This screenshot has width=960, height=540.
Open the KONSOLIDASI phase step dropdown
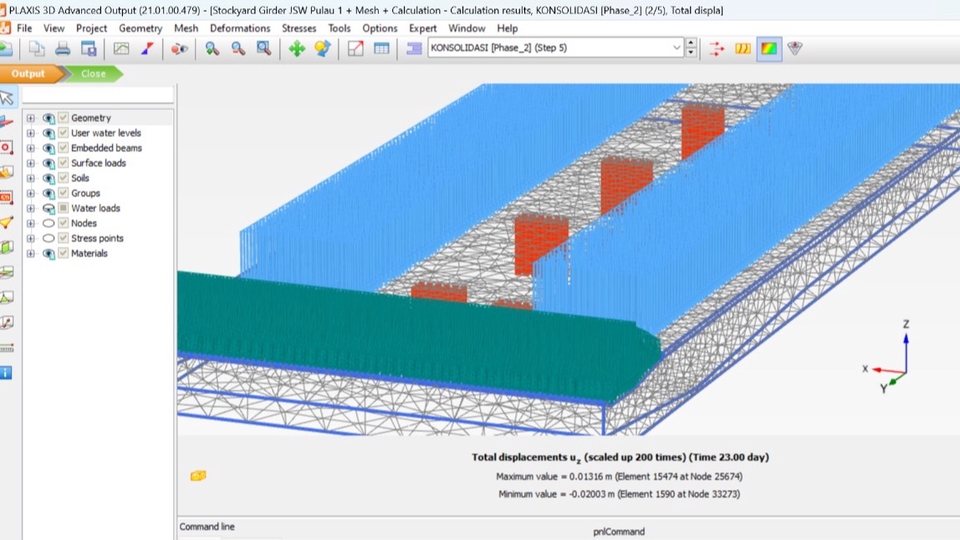tap(677, 48)
